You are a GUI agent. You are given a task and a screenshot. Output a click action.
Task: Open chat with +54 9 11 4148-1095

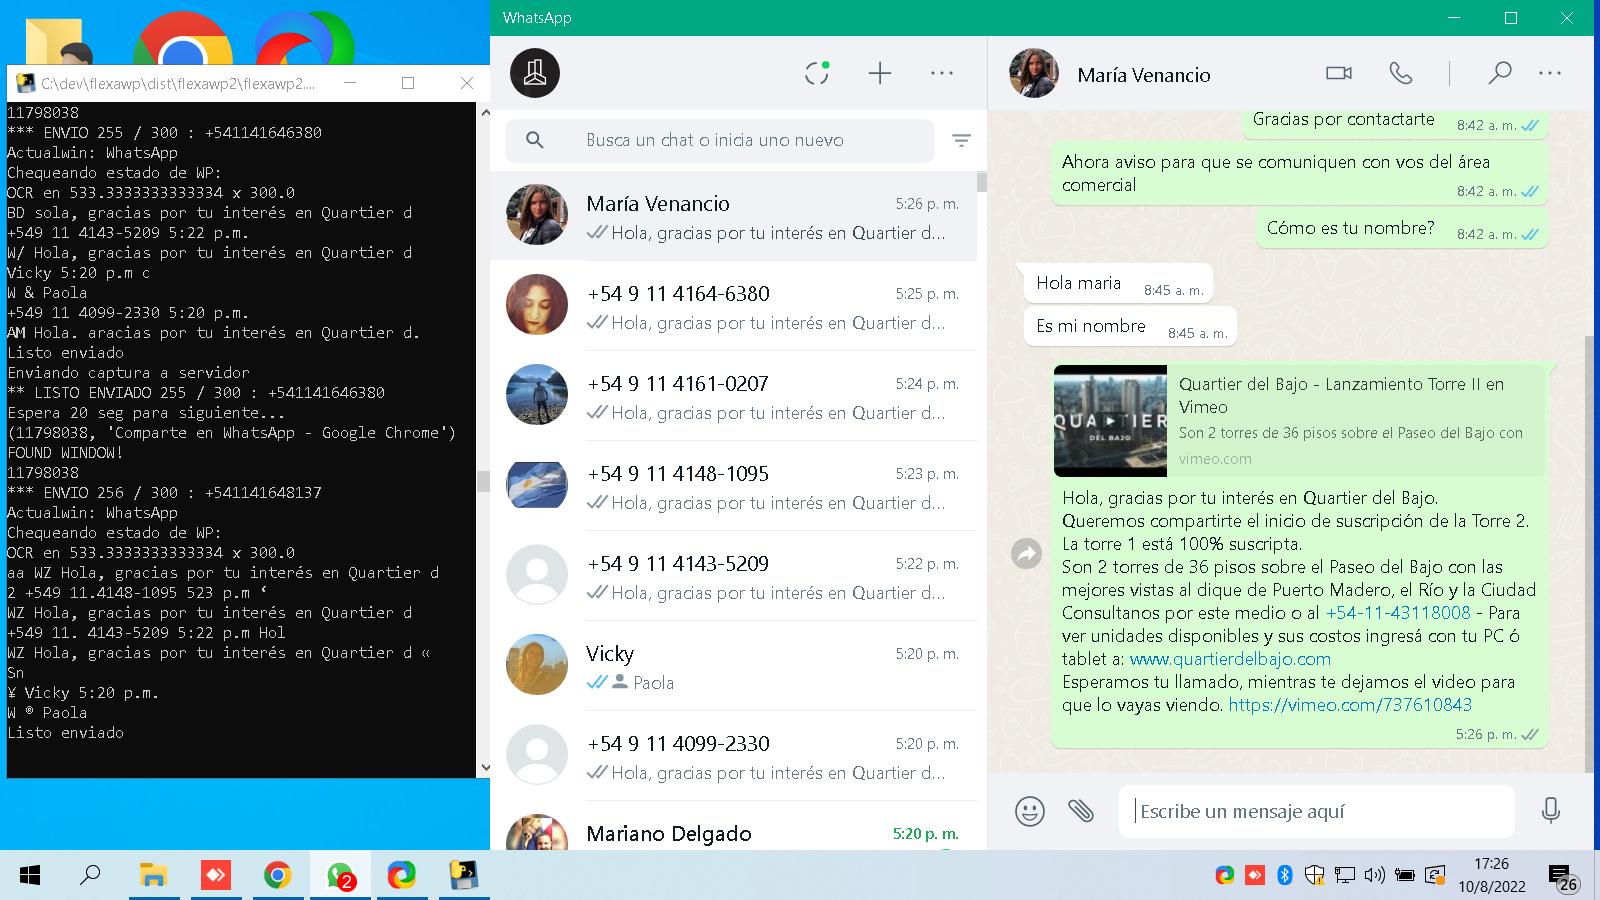[733, 486]
